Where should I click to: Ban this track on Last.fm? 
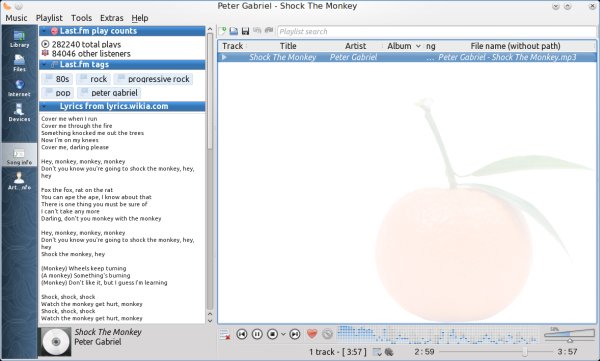tap(327, 334)
